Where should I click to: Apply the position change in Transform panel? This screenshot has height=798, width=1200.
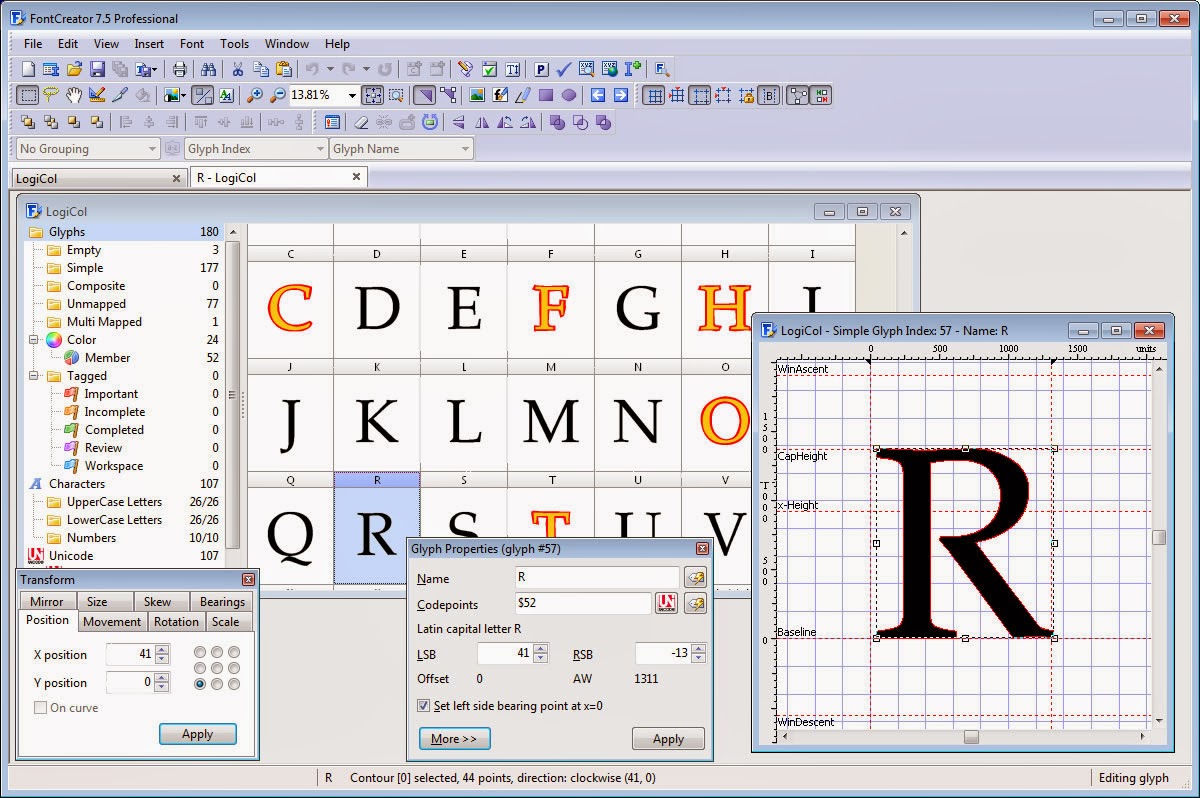pos(197,734)
